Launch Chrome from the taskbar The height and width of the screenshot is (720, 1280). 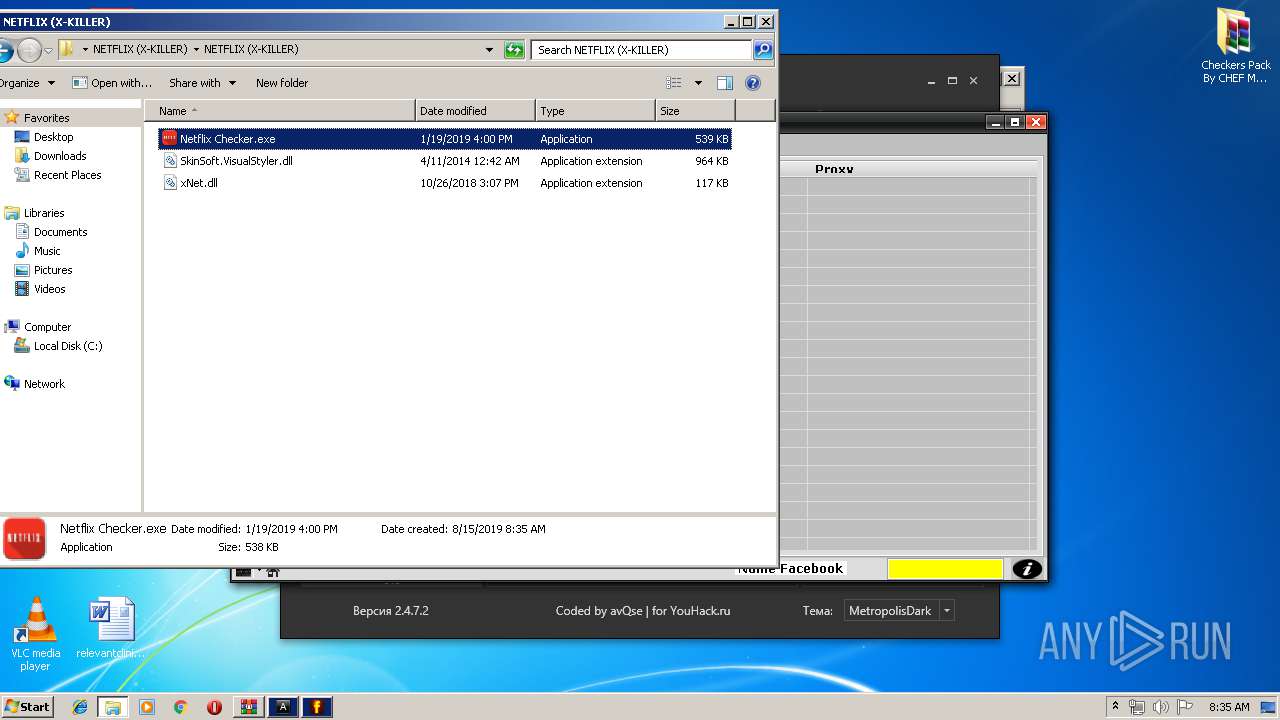click(181, 707)
